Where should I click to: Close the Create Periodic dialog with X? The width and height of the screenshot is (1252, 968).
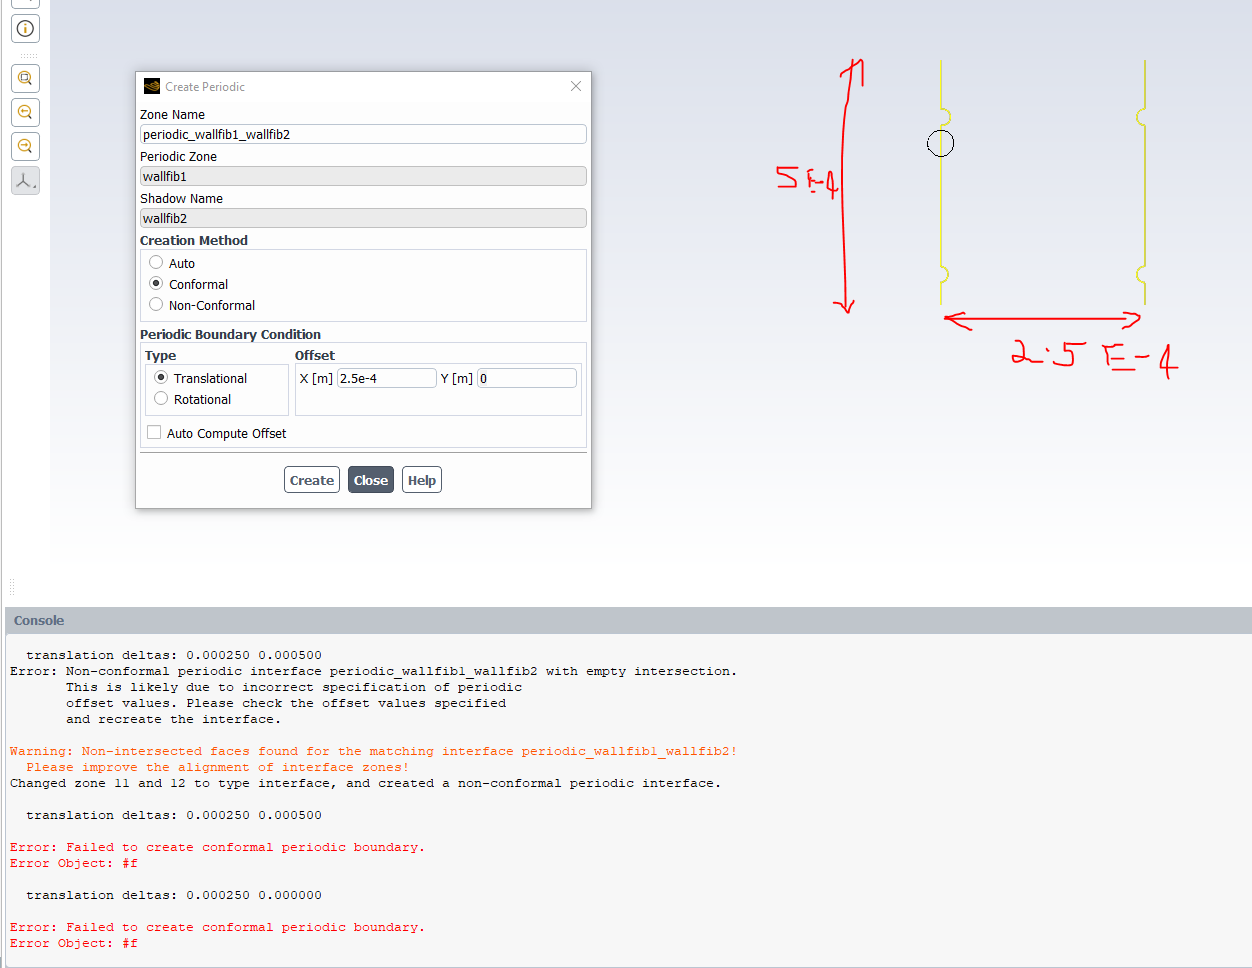point(576,86)
